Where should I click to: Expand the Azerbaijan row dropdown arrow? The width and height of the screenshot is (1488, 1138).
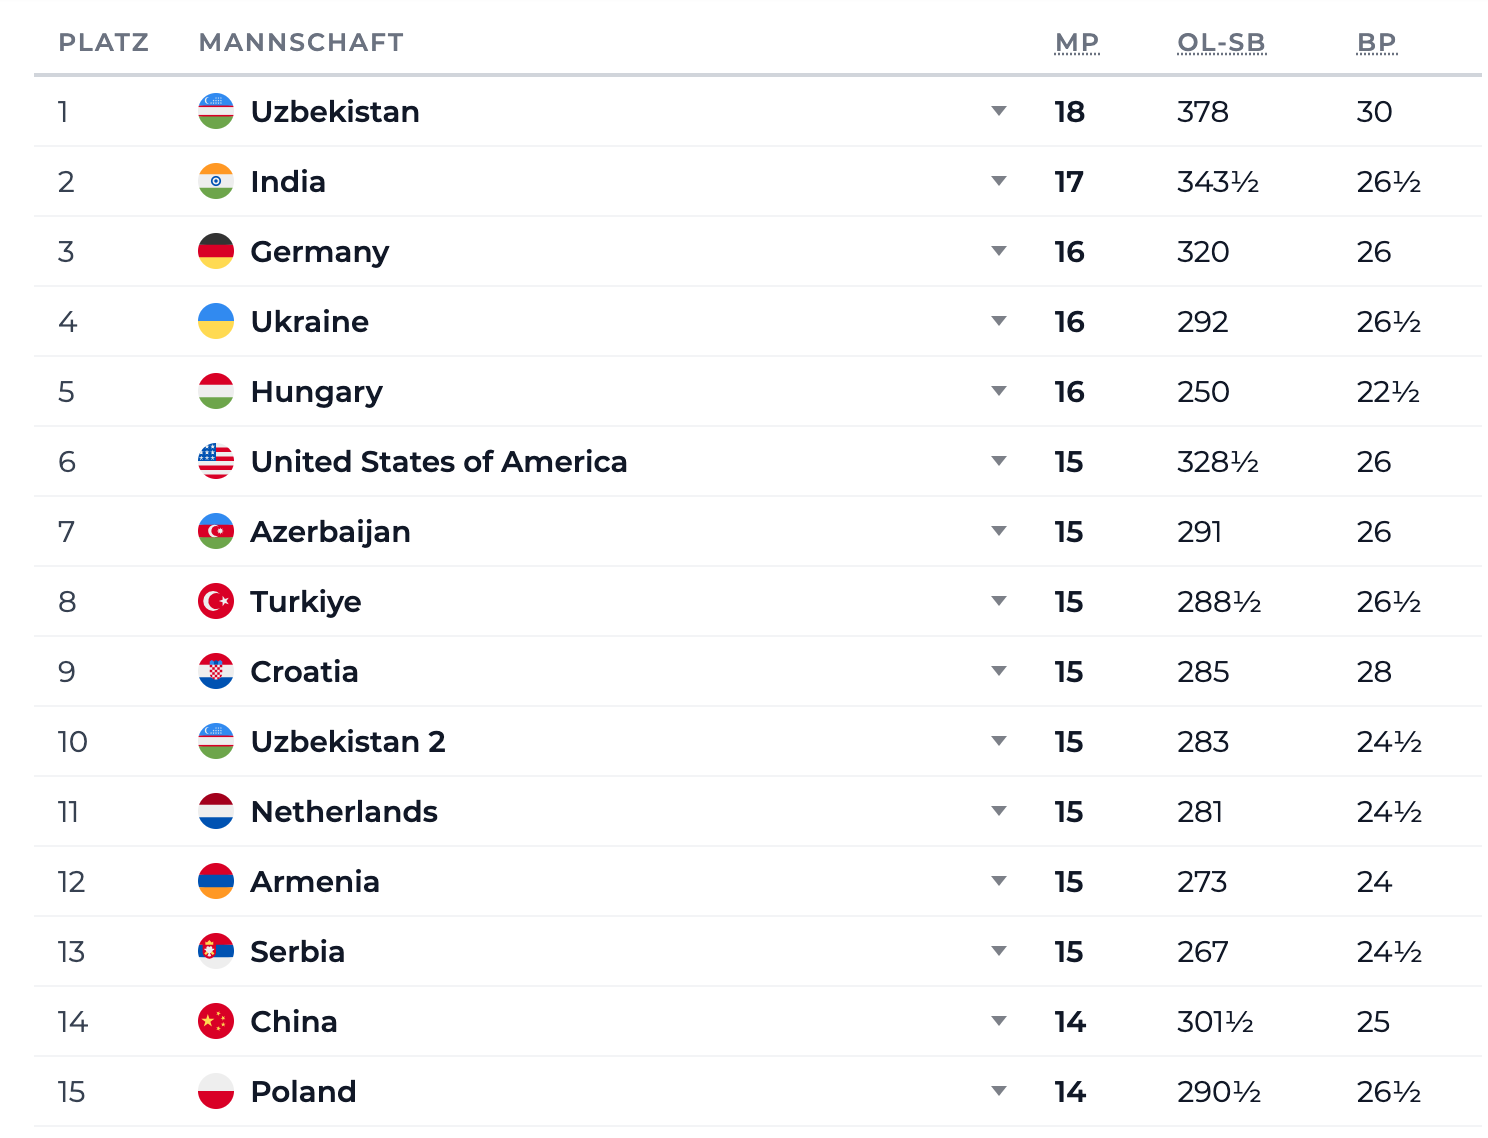click(x=999, y=531)
